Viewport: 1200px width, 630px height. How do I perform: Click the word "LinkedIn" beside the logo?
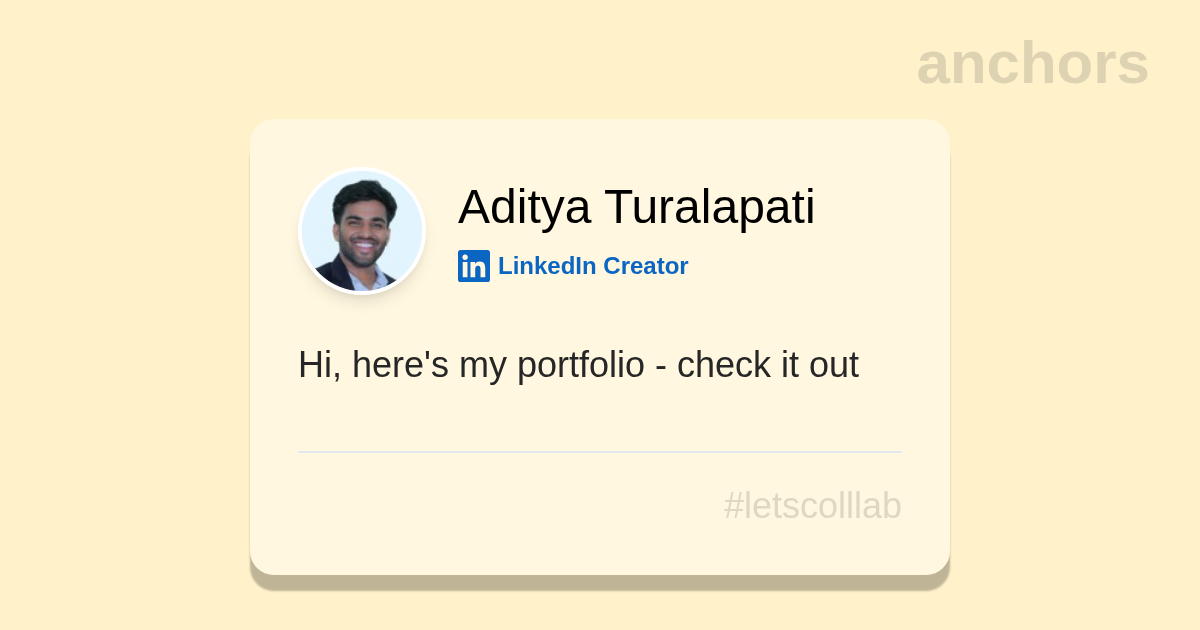pyautogui.click(x=547, y=266)
